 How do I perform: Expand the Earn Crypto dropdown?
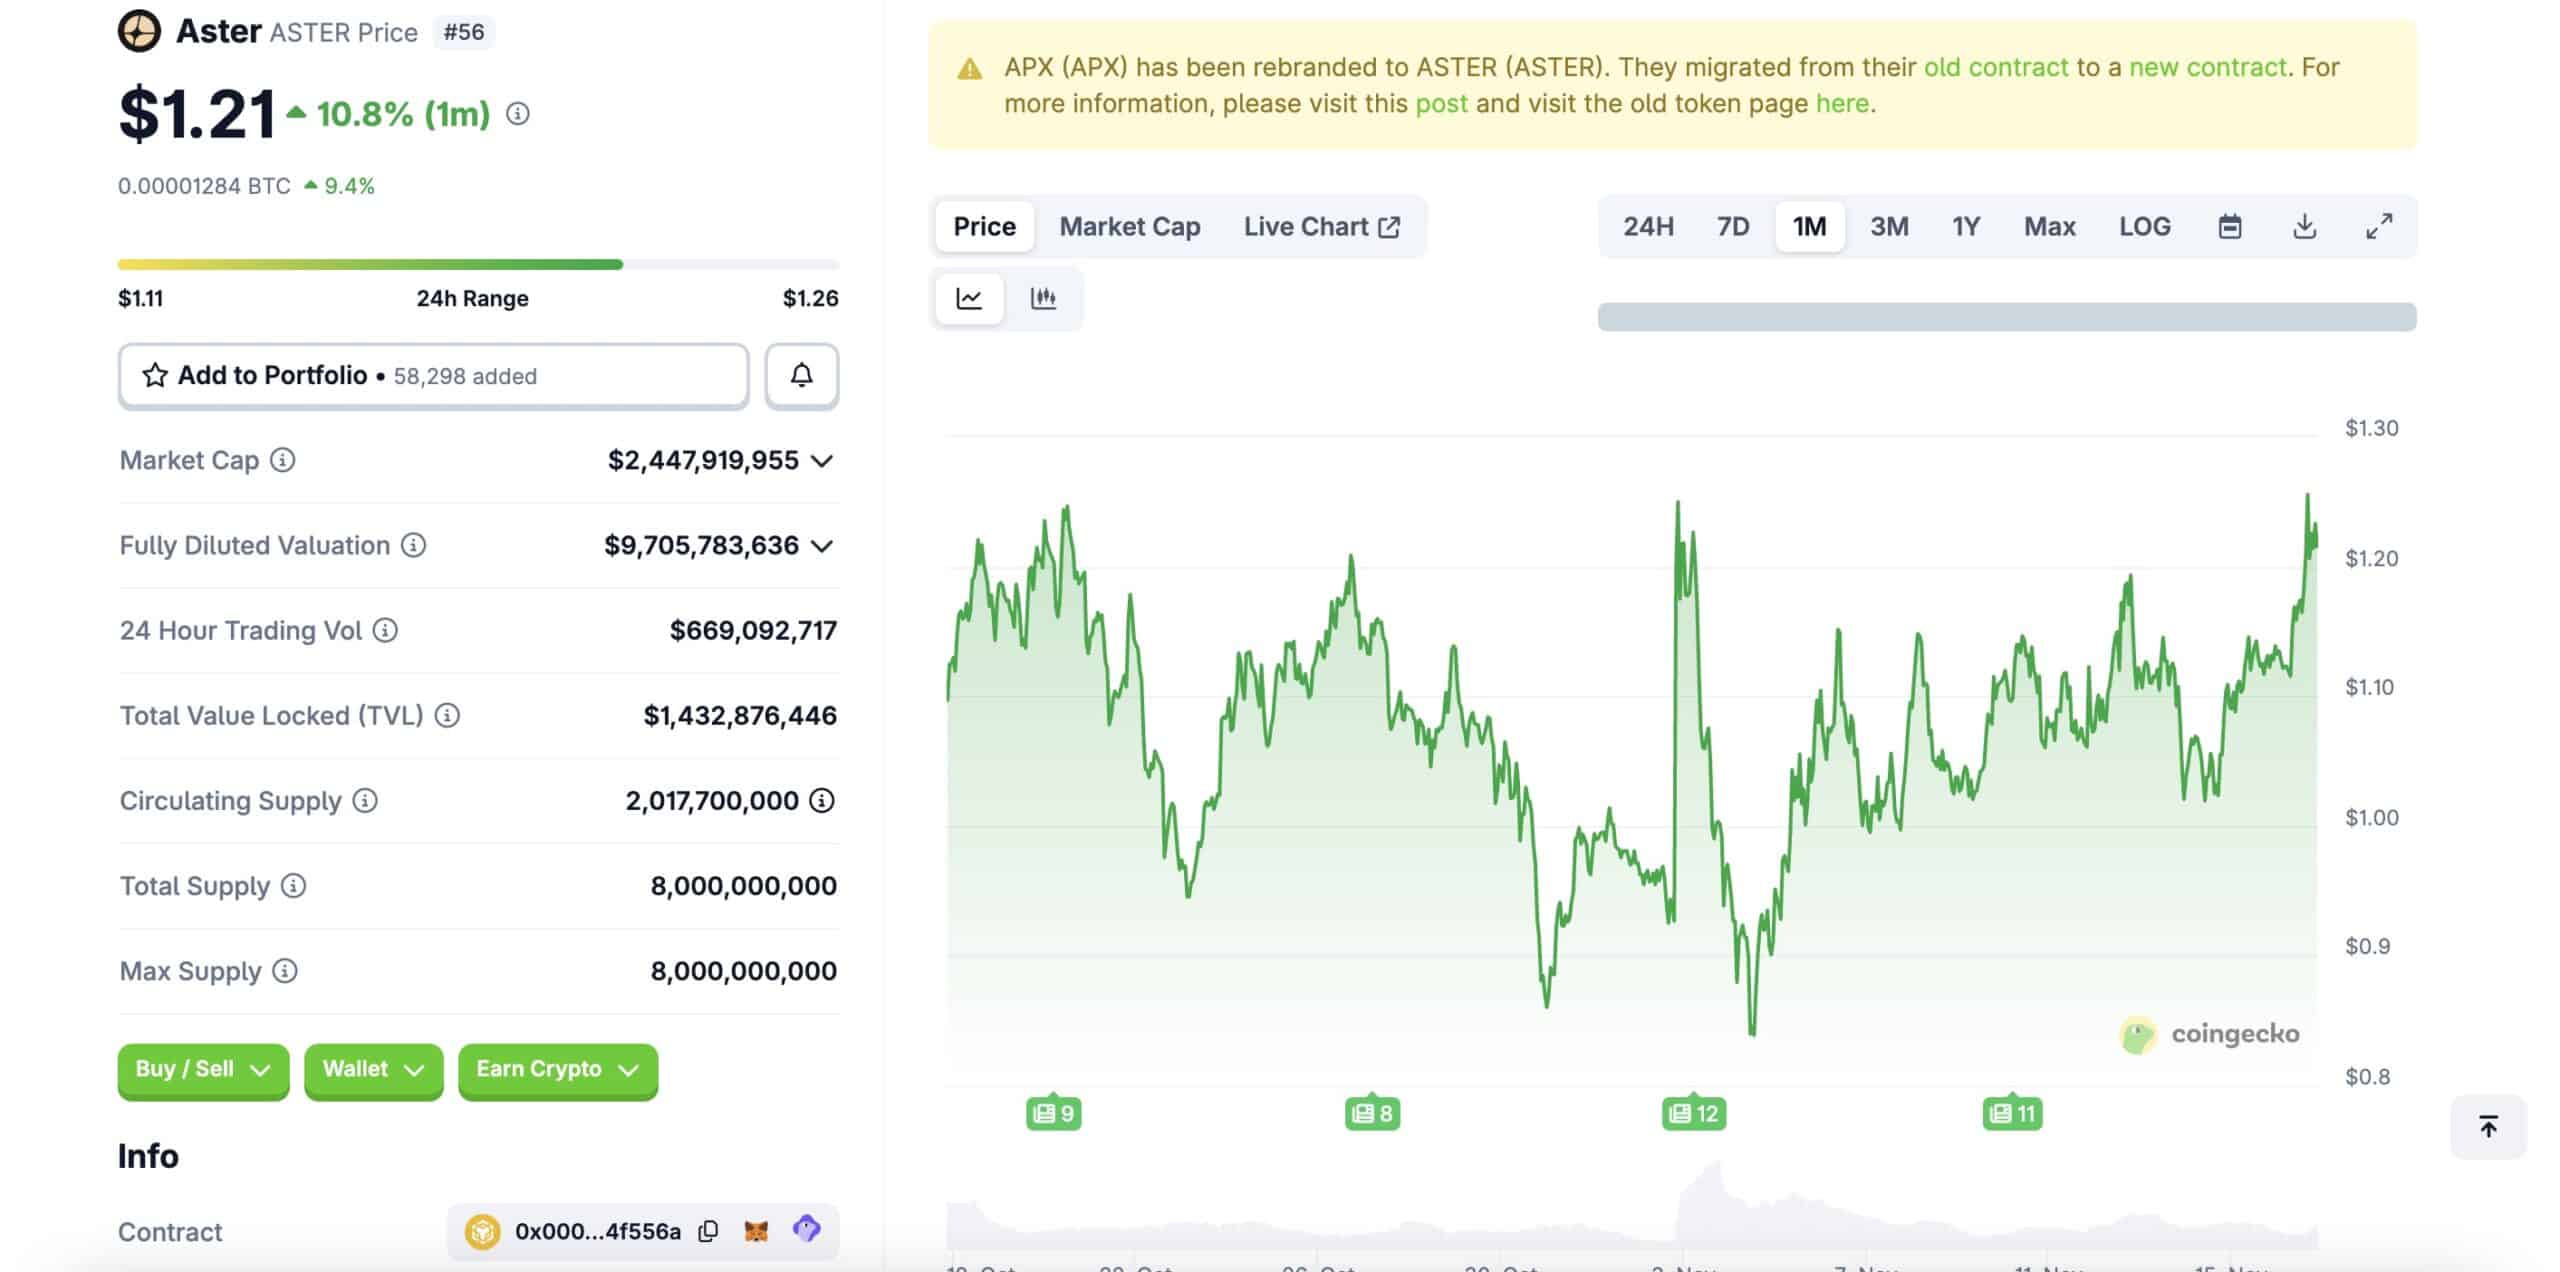coord(557,1070)
